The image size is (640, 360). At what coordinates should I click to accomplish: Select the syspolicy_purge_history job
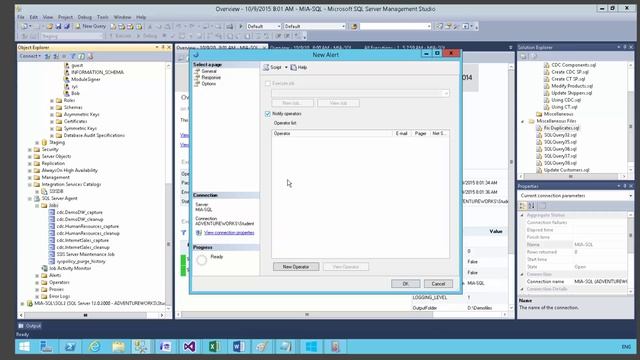tap(81, 261)
